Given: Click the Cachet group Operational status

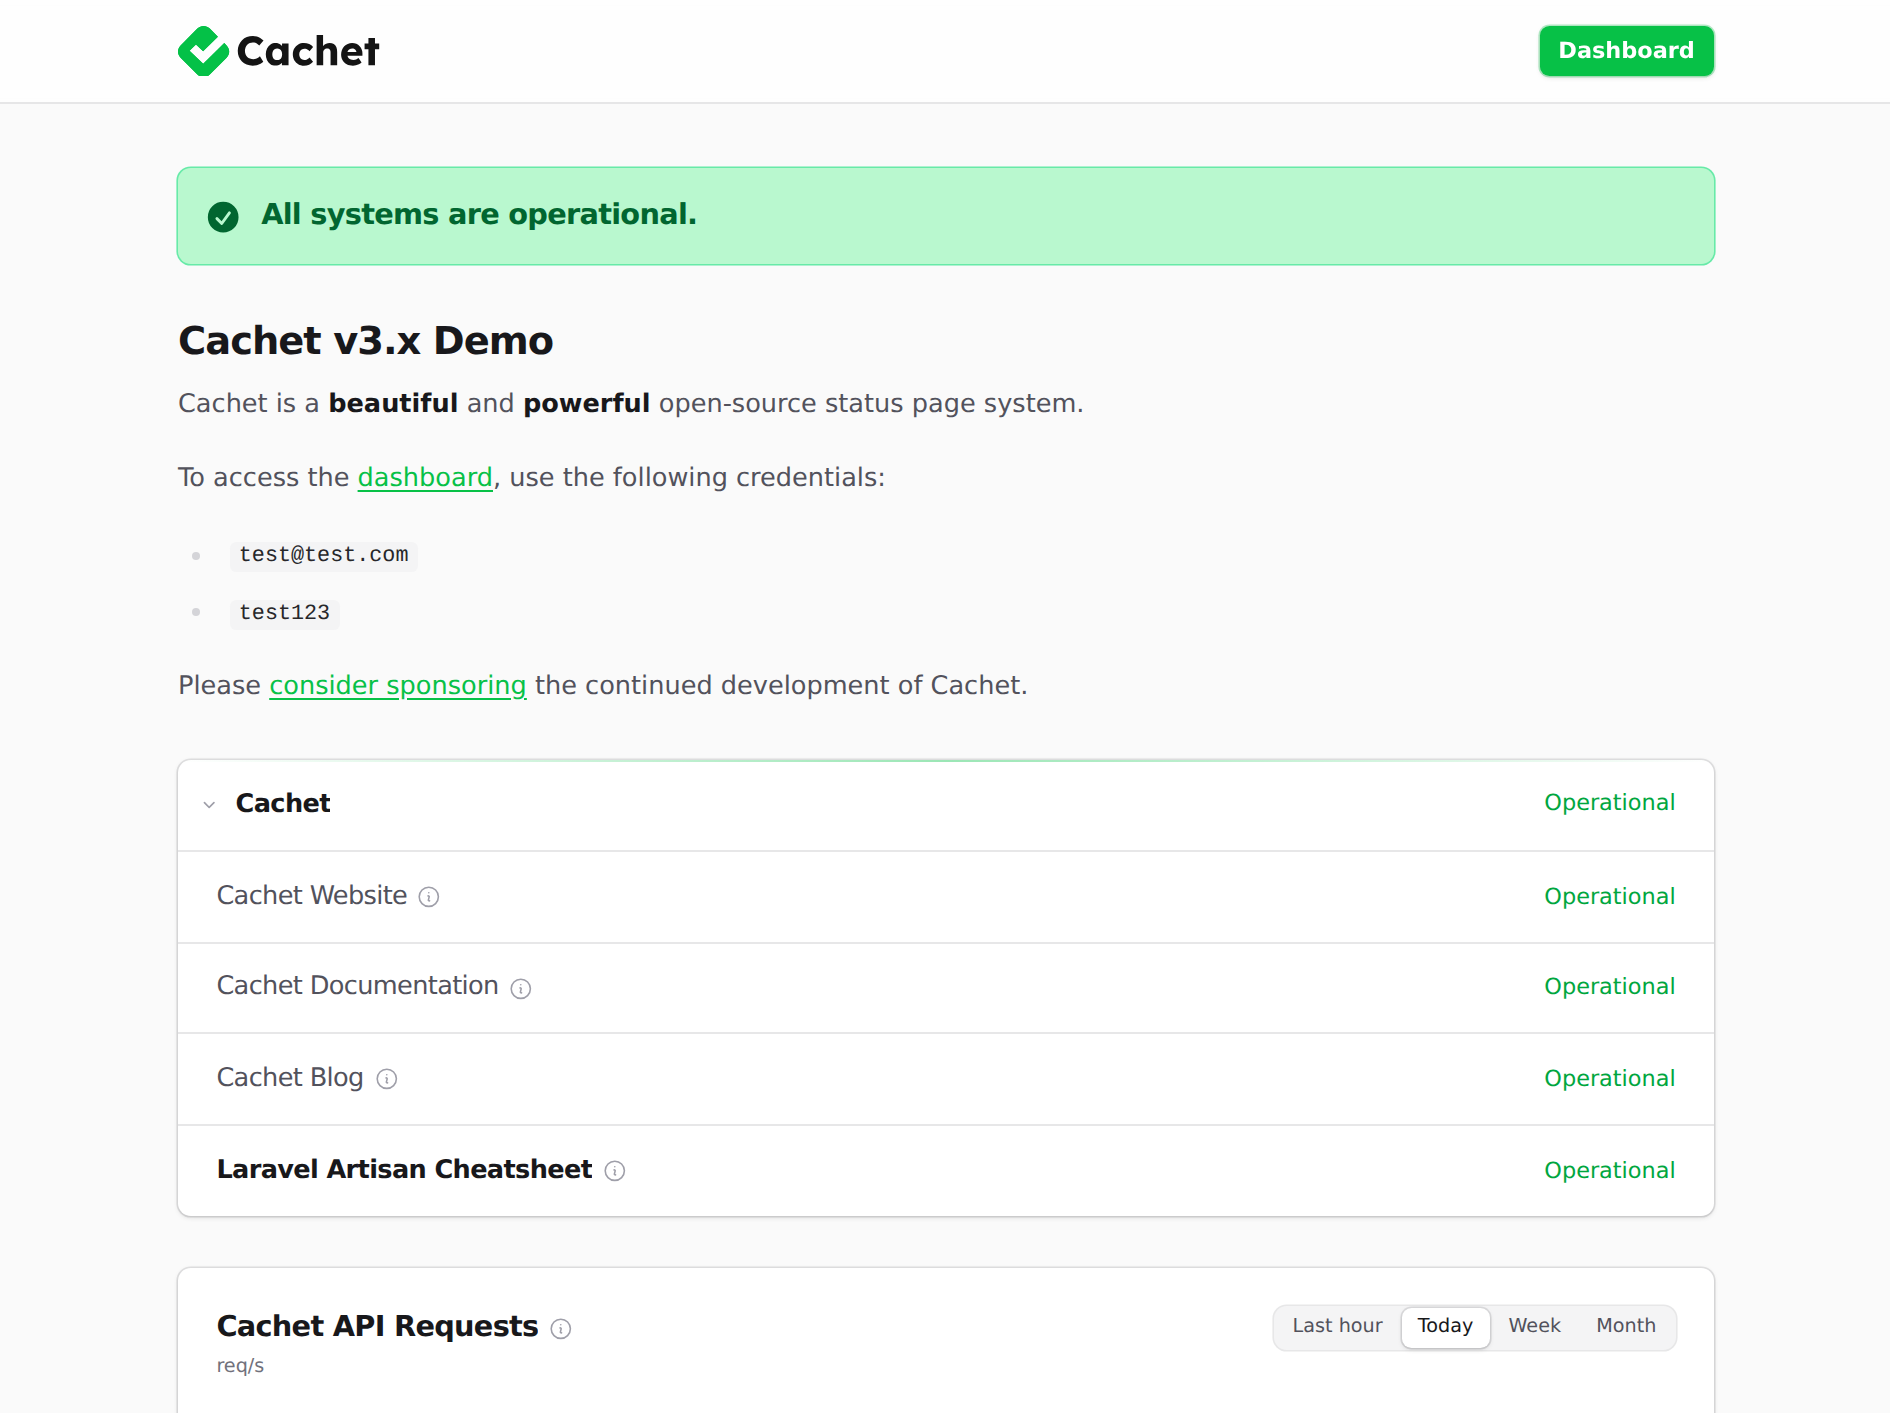Looking at the screenshot, I should pos(1609,802).
